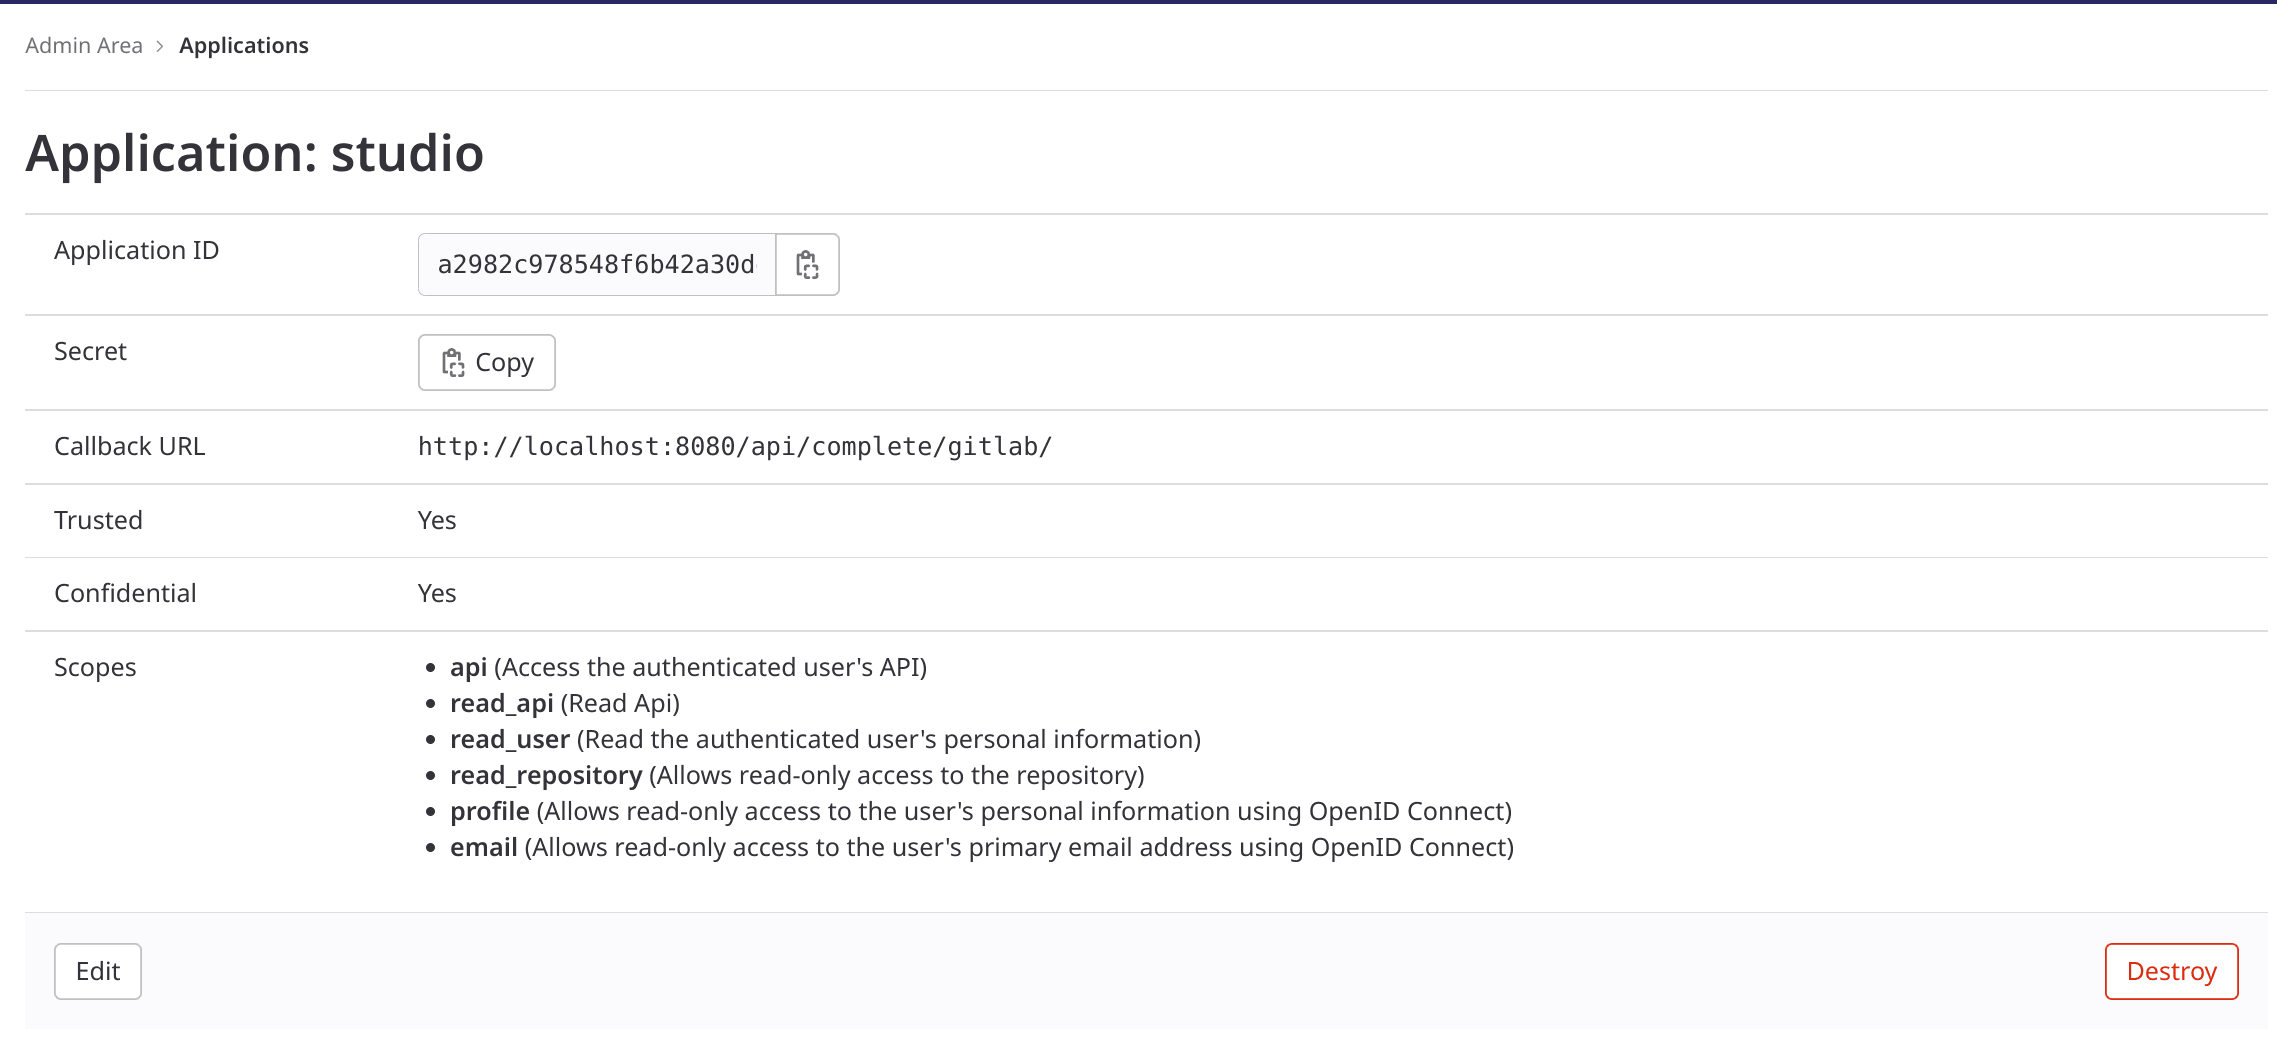The height and width of the screenshot is (1049, 2277).
Task: Click the 'Callback URL' label
Action: [130, 446]
